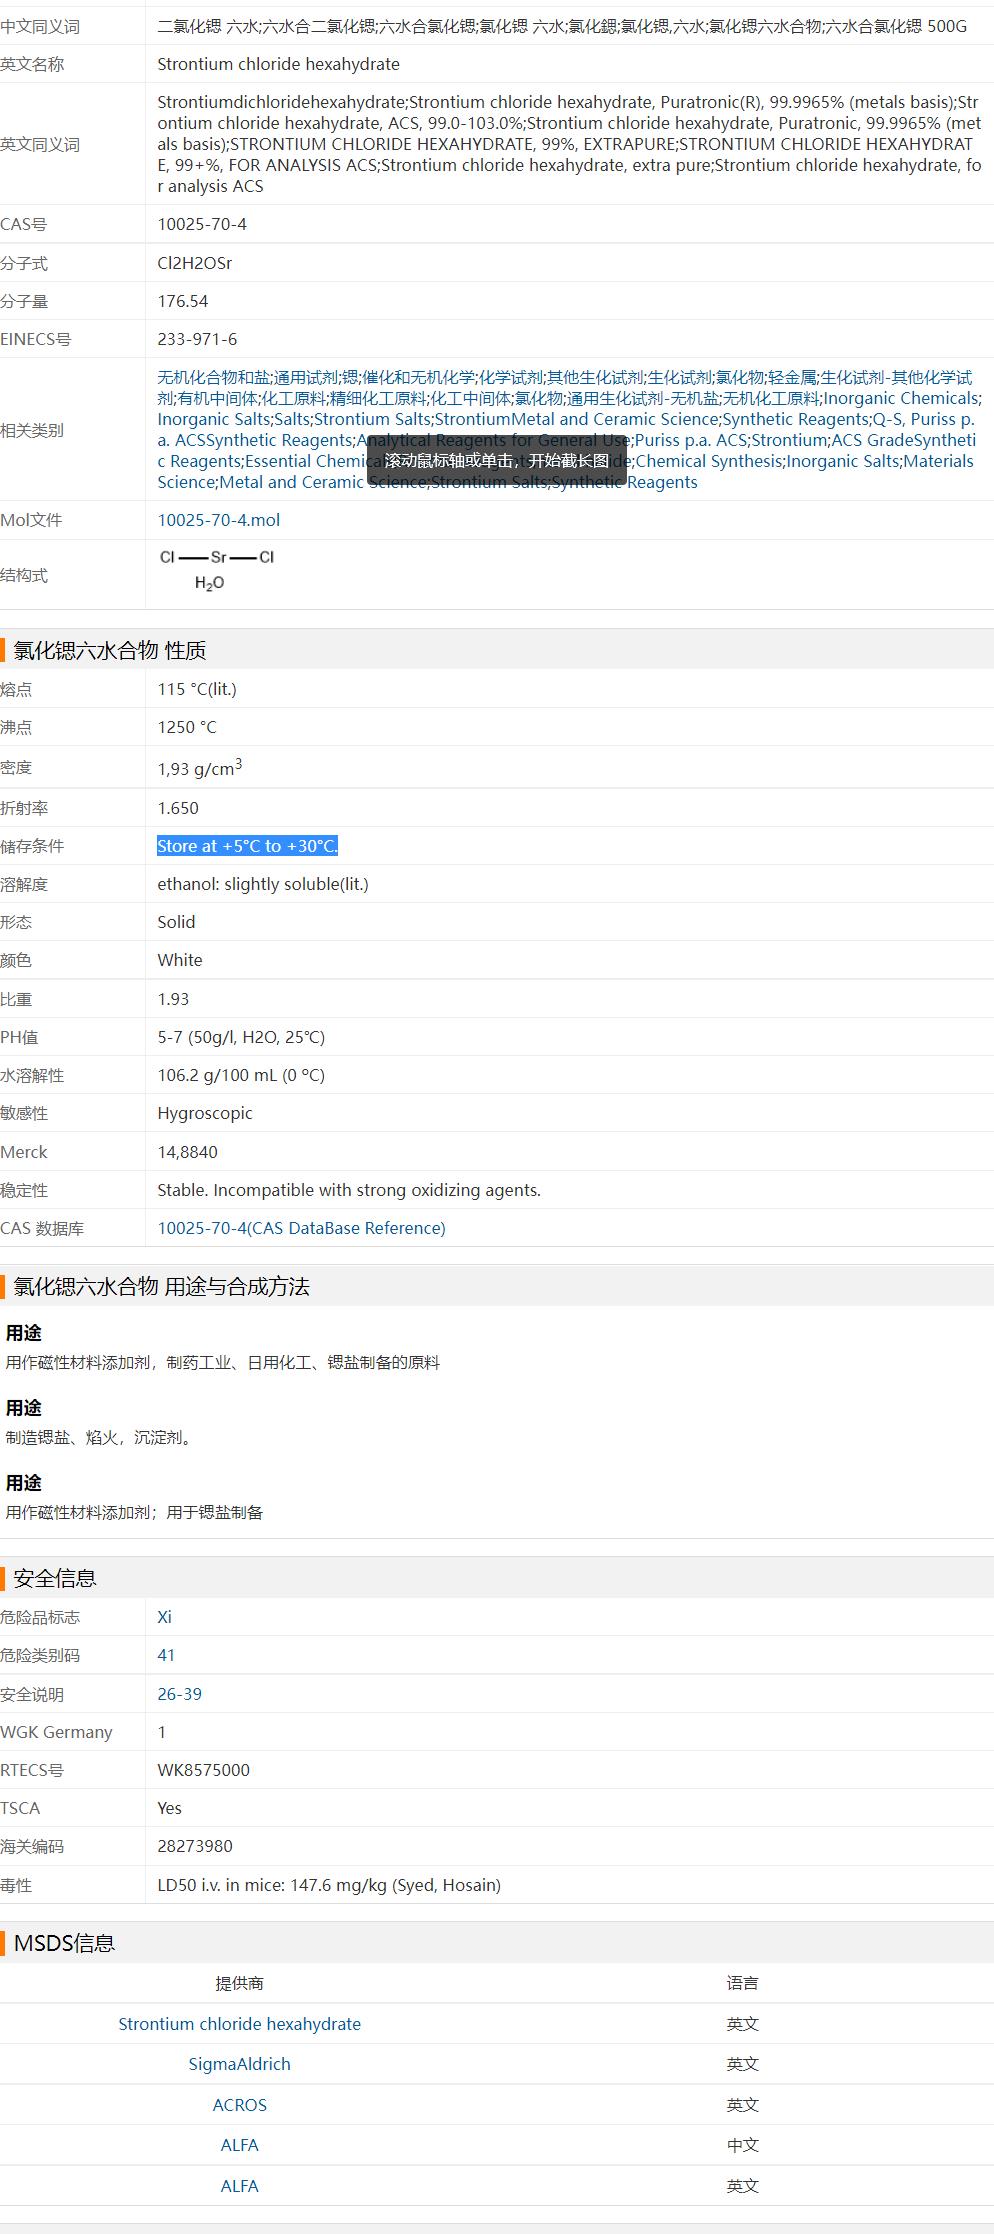Click the highlighted storage temperature text
This screenshot has height=2234, width=994.
[x=247, y=846]
